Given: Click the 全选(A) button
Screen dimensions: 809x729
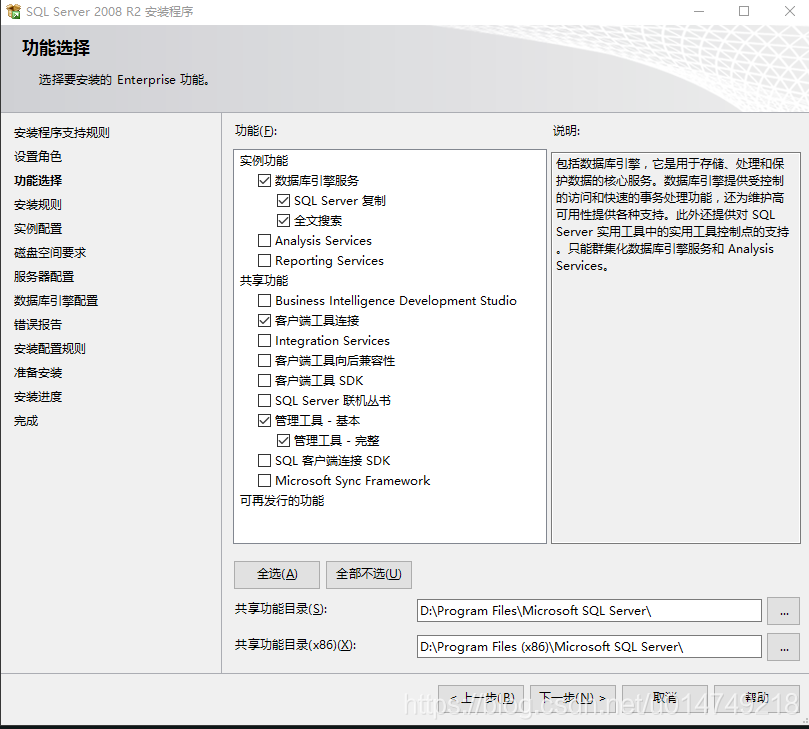Looking at the screenshot, I should [x=277, y=574].
